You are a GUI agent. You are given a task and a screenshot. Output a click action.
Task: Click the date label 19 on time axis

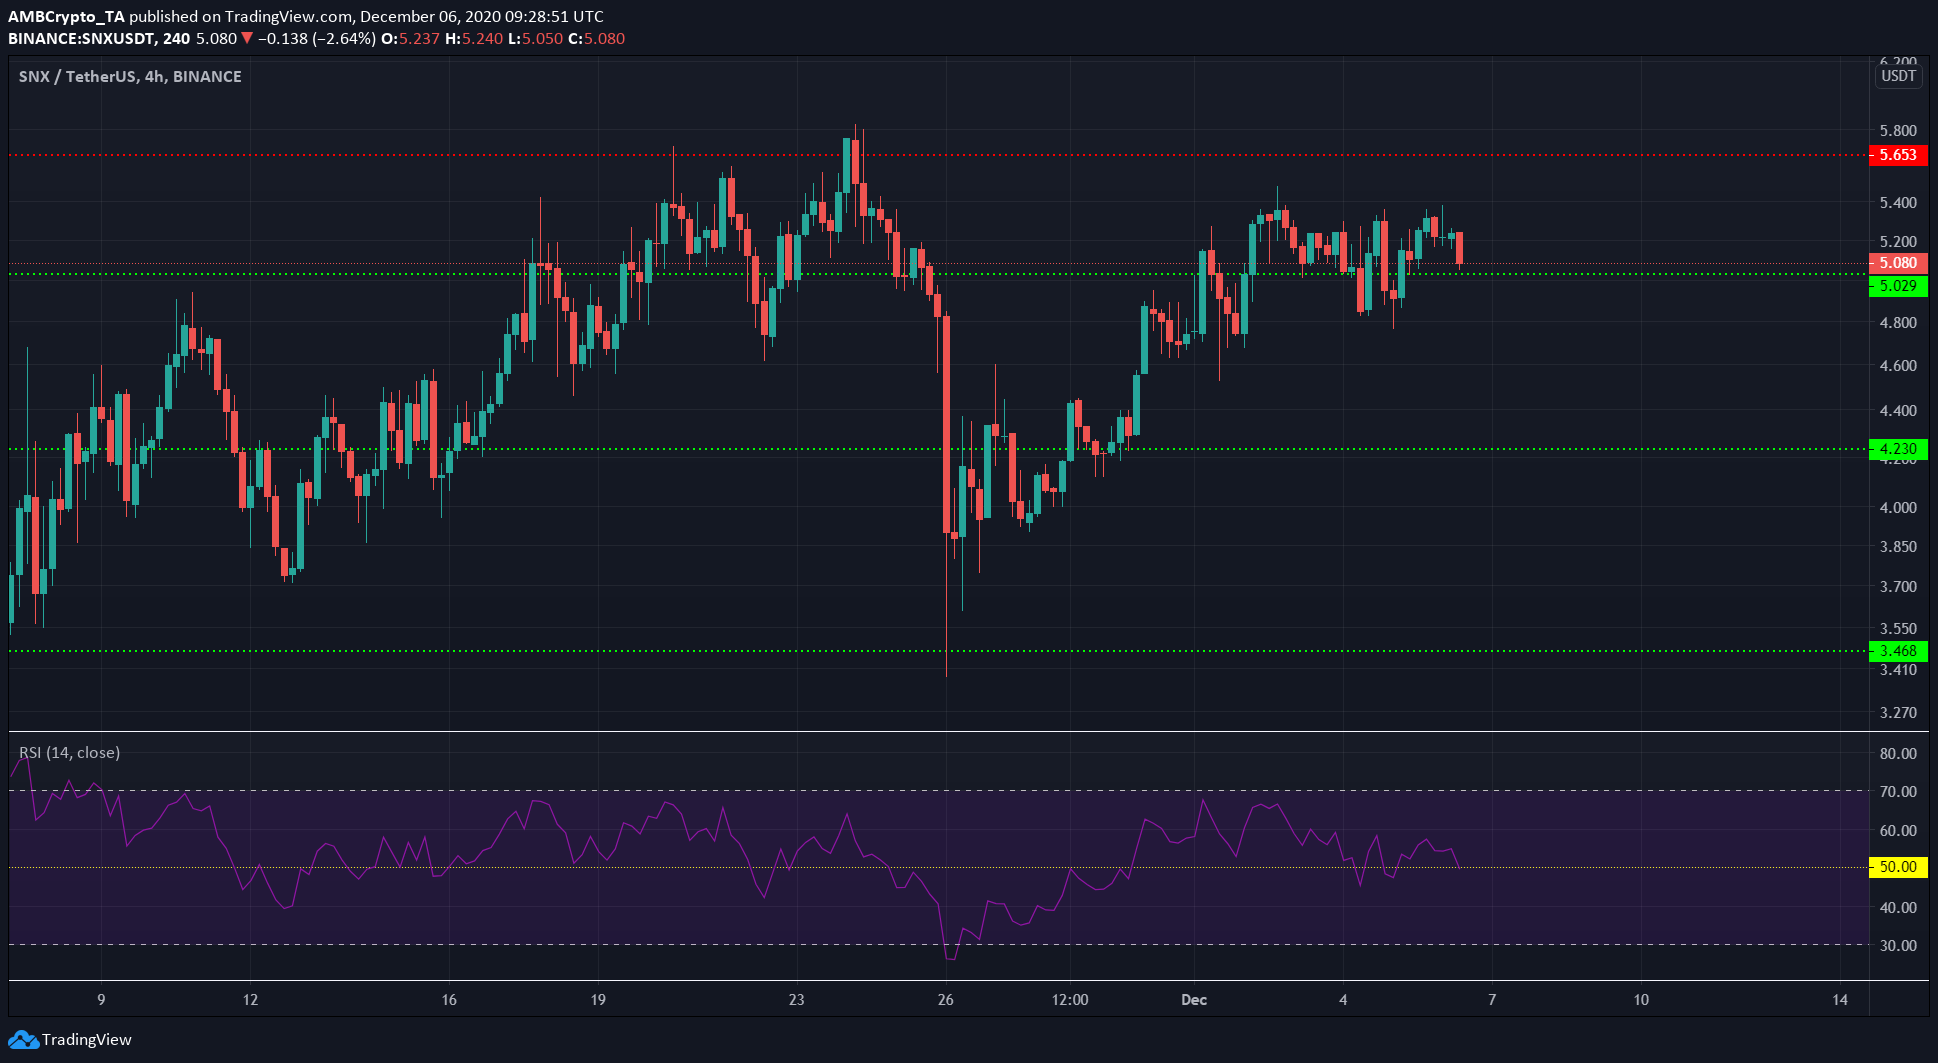coord(598,1000)
